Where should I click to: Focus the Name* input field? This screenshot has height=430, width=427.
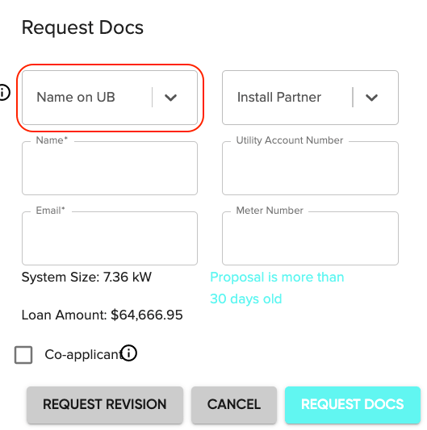pyautogui.click(x=110, y=168)
